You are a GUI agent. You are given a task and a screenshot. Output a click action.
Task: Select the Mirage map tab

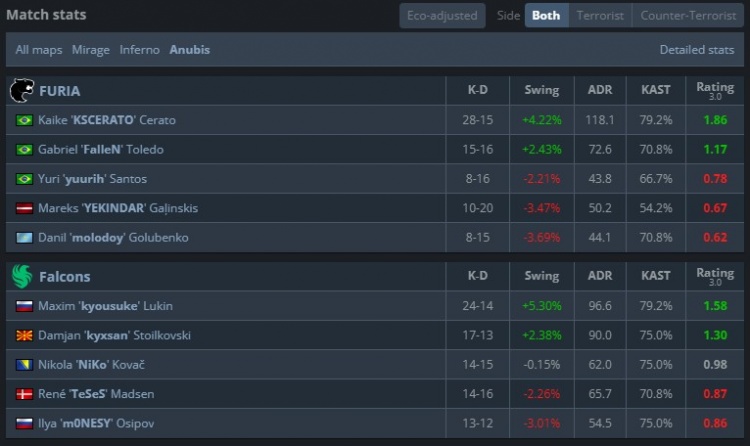90,49
